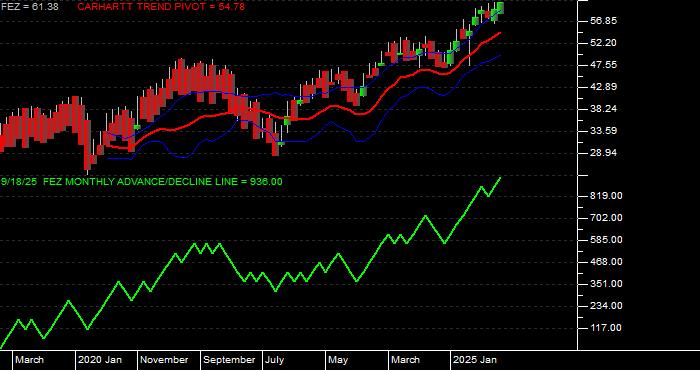Click the 468.00 advance/decline axis value
The height and width of the screenshot is (370, 700).
(606, 262)
